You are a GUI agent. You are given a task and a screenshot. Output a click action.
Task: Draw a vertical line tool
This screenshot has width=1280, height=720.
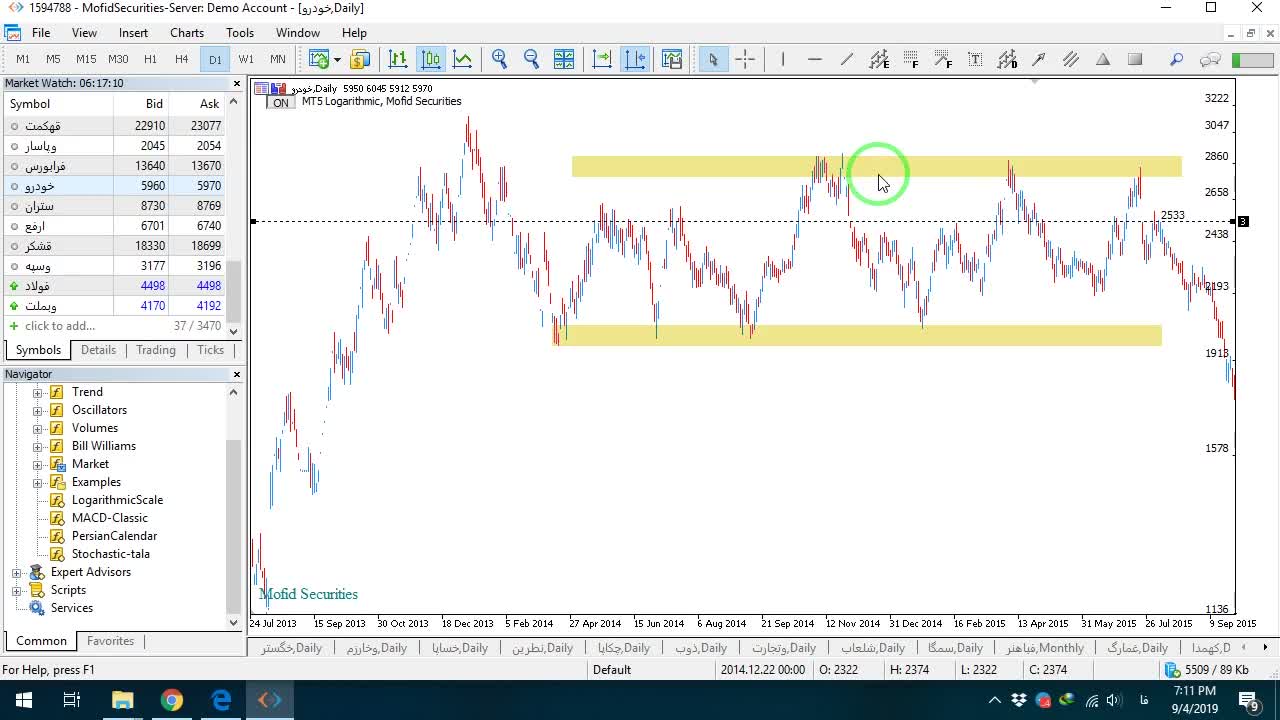click(x=782, y=60)
